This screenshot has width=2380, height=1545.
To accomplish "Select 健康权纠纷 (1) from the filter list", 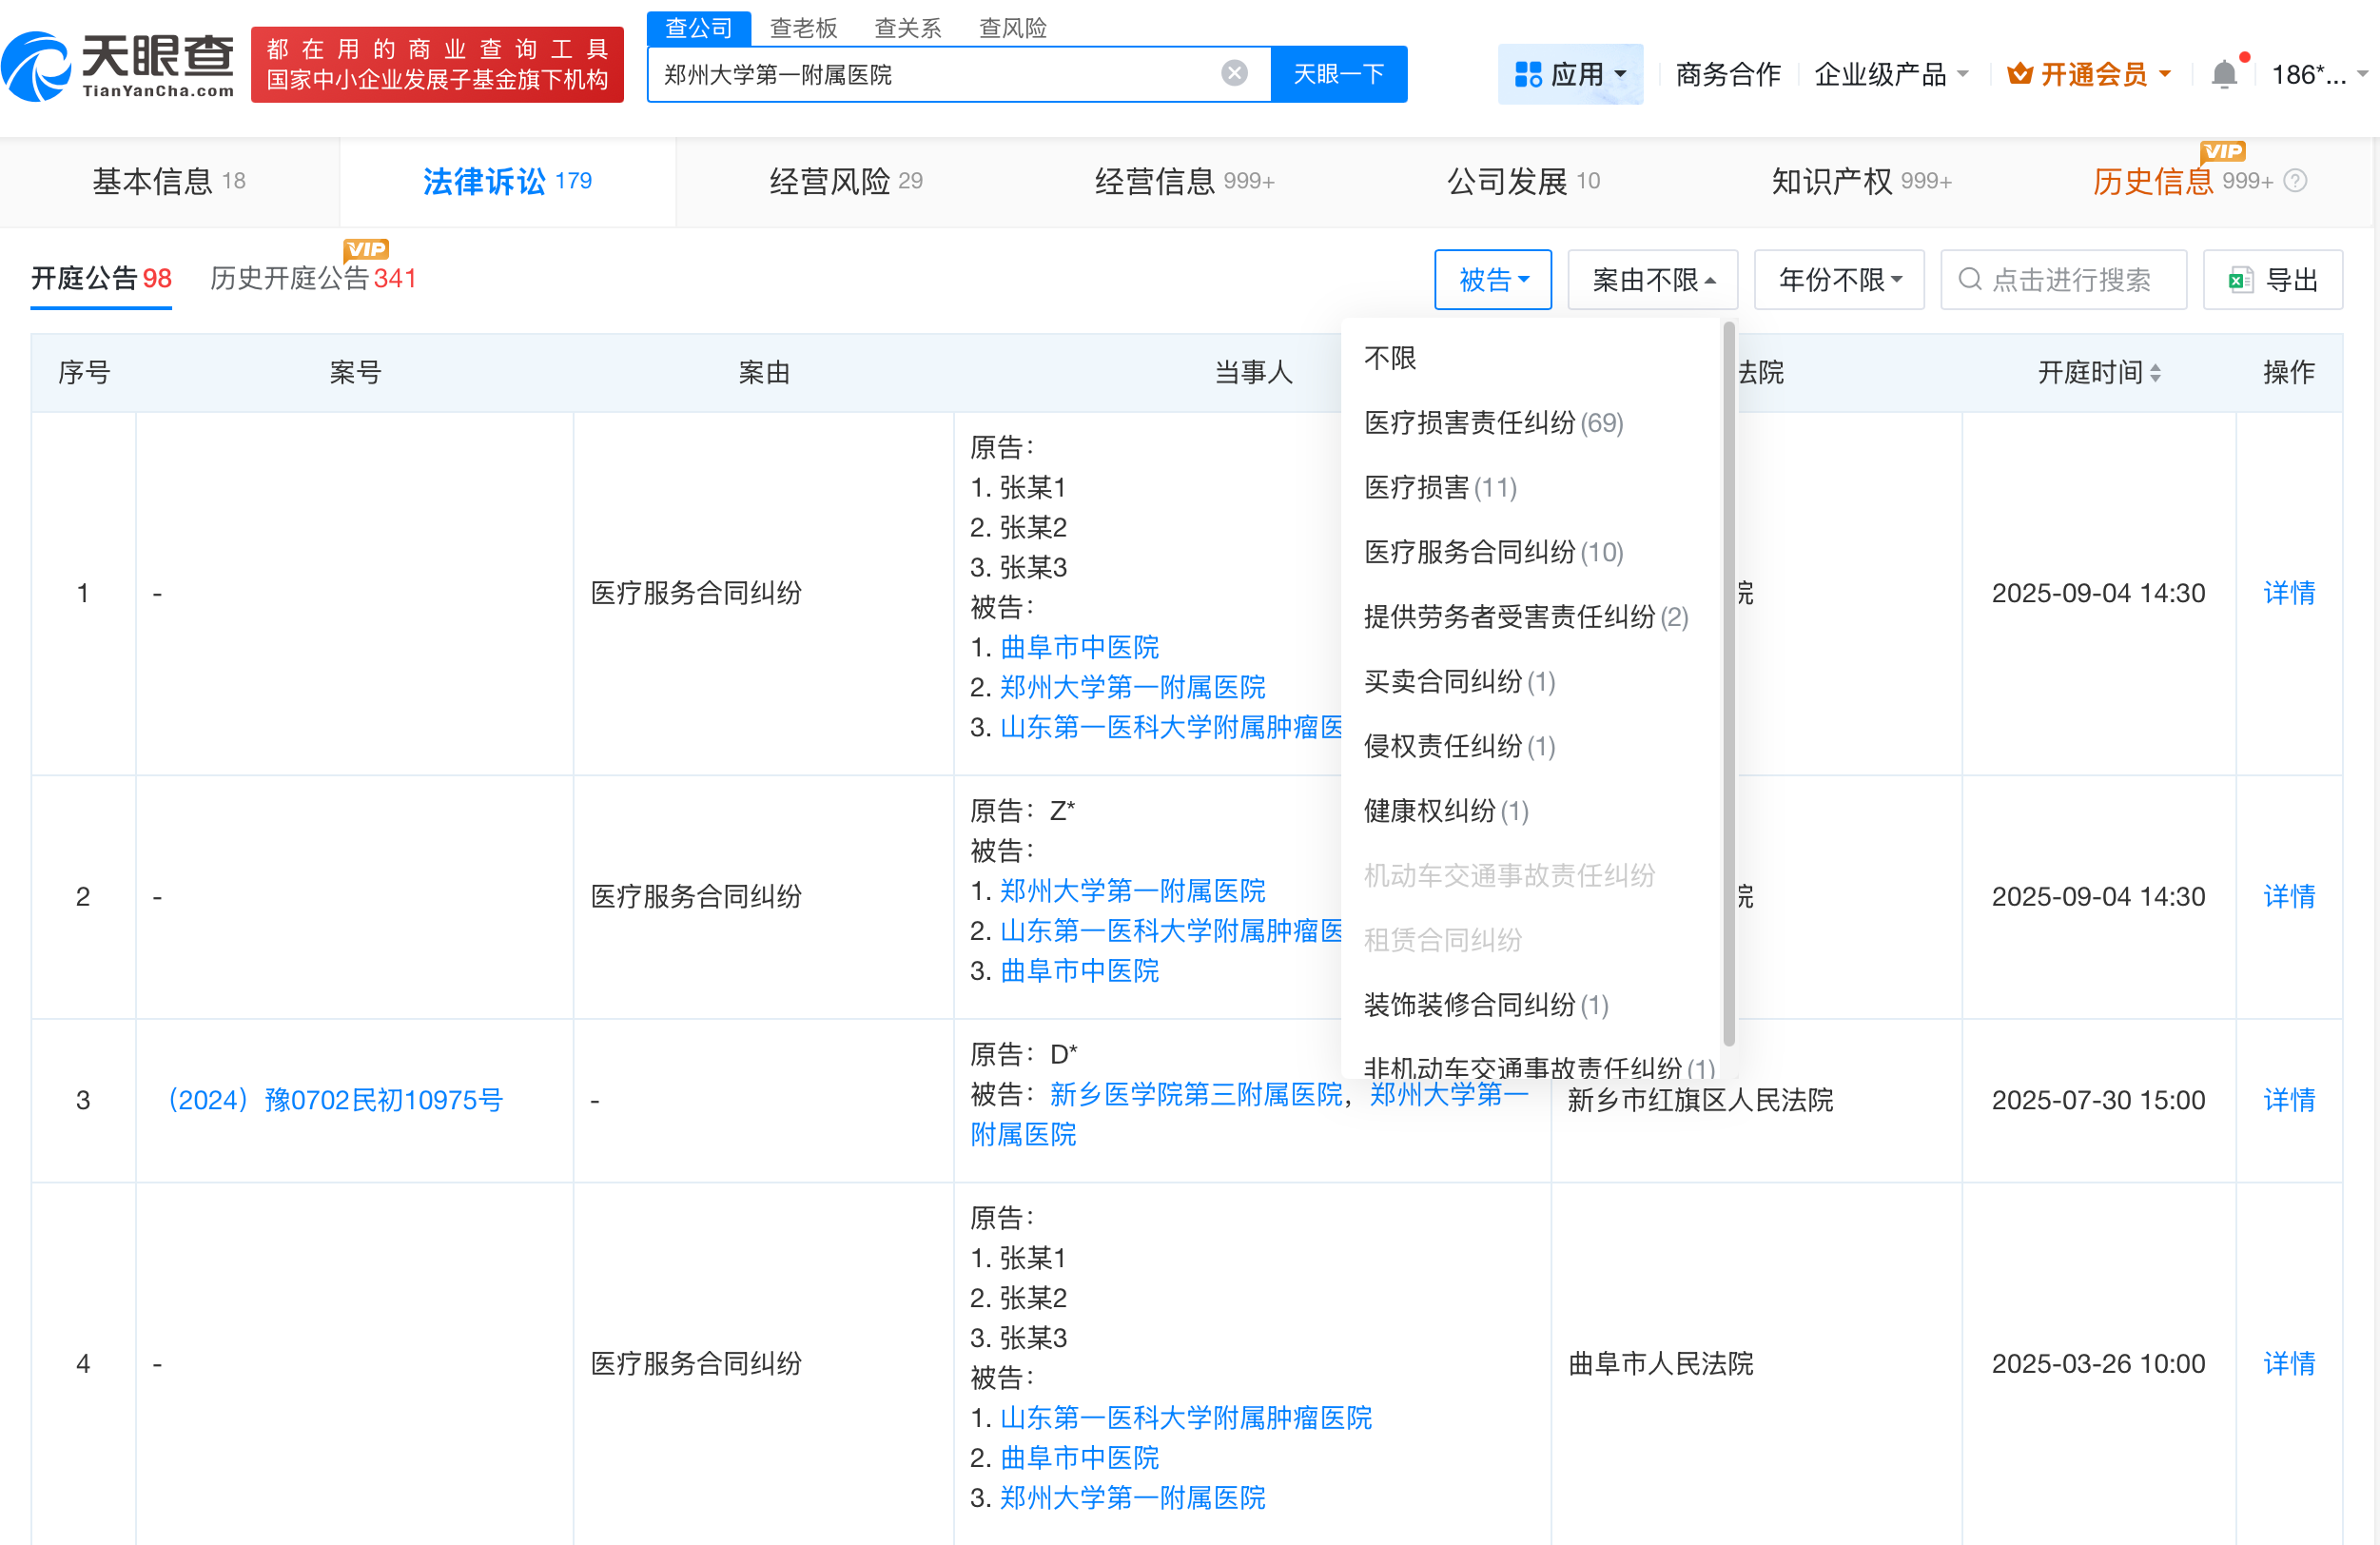I will coord(1443,811).
